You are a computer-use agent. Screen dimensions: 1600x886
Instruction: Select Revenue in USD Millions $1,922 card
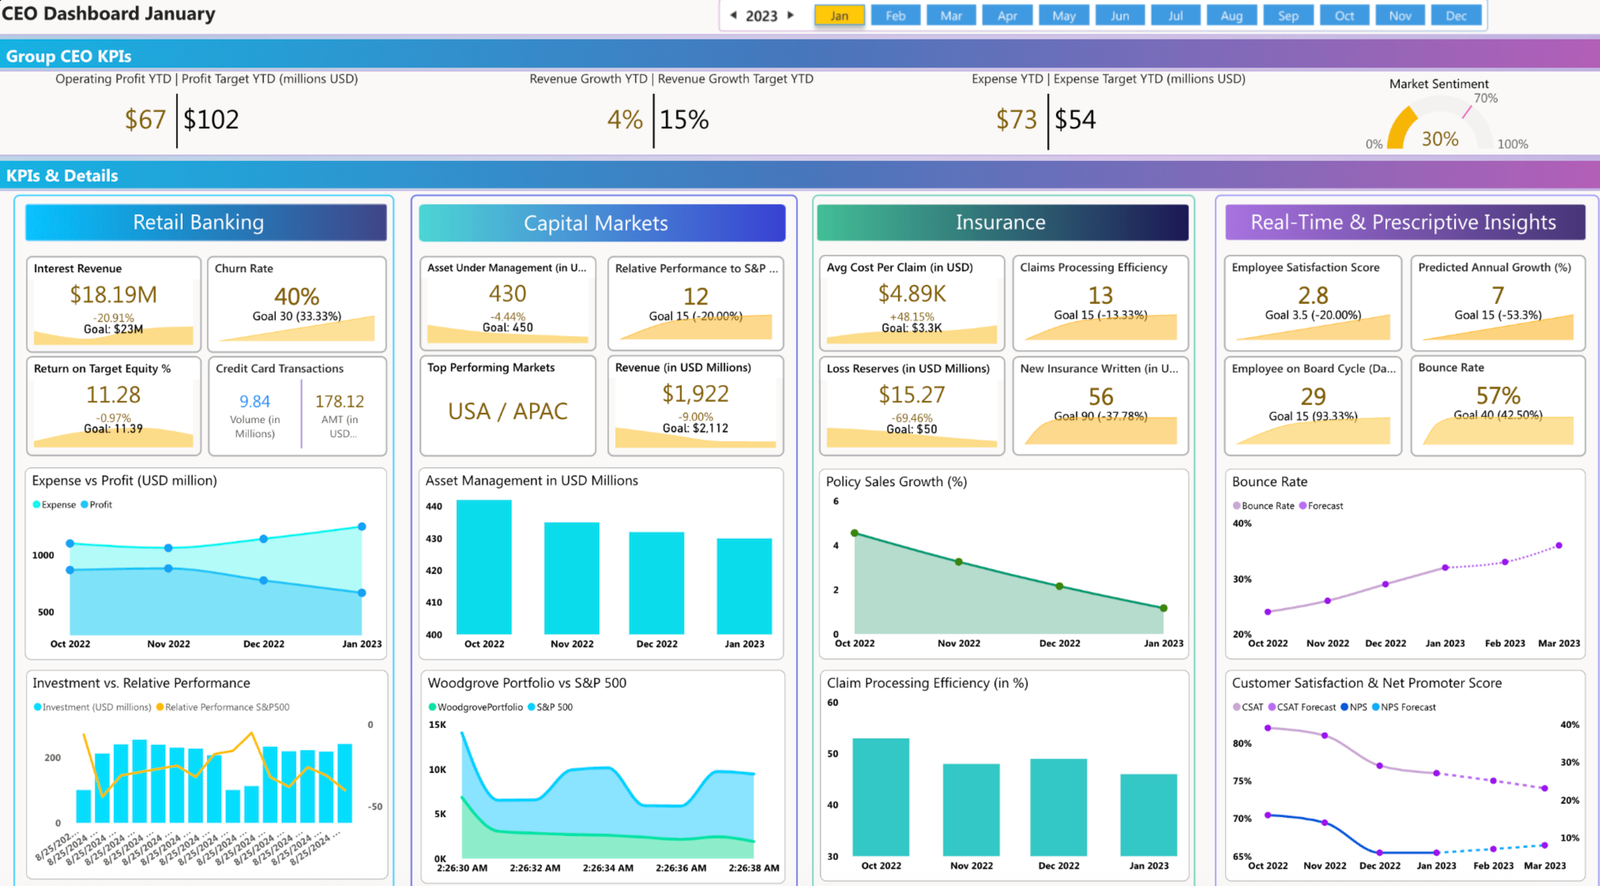(696, 405)
